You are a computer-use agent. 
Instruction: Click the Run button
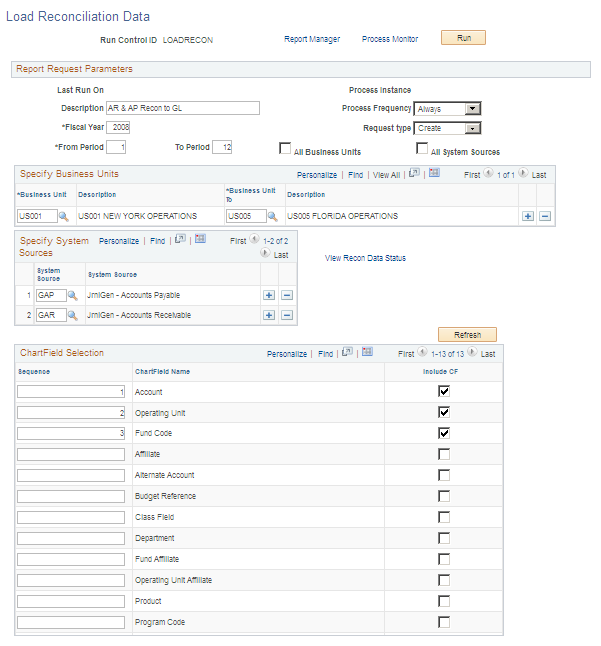463,37
